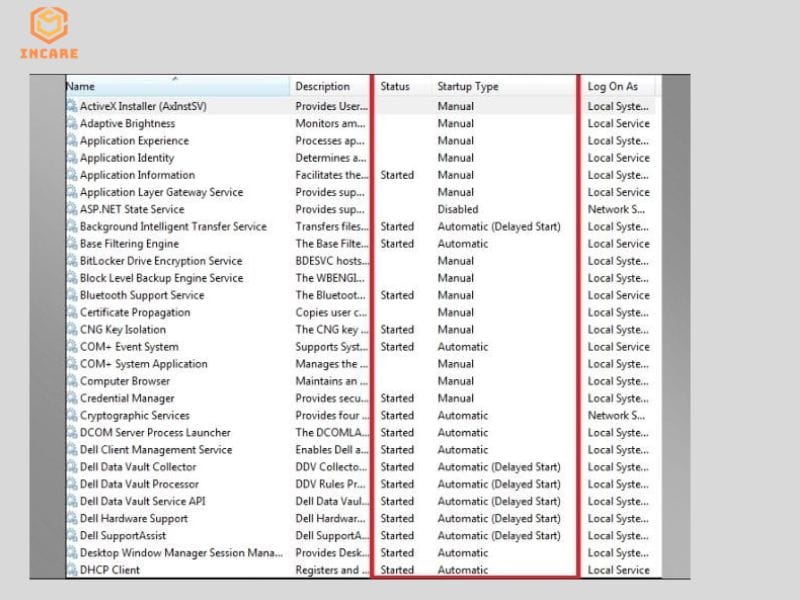Click the gear icon beside Credential Manager

point(72,398)
